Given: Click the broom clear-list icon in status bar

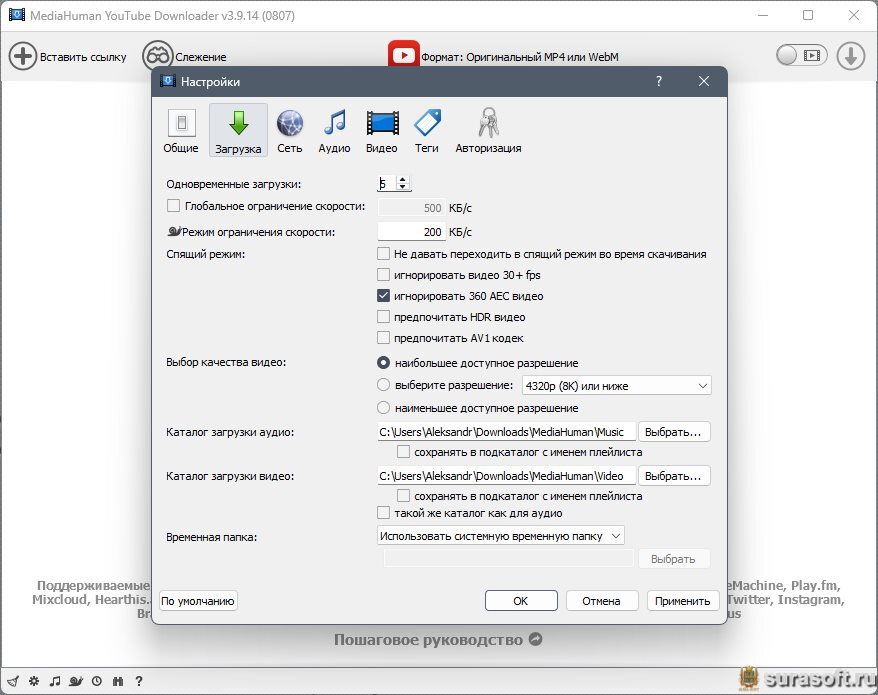Looking at the screenshot, I should 13,681.
